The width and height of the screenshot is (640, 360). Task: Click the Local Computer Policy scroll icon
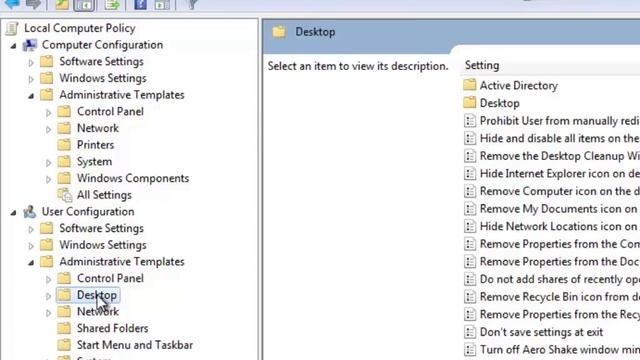pos(12,28)
